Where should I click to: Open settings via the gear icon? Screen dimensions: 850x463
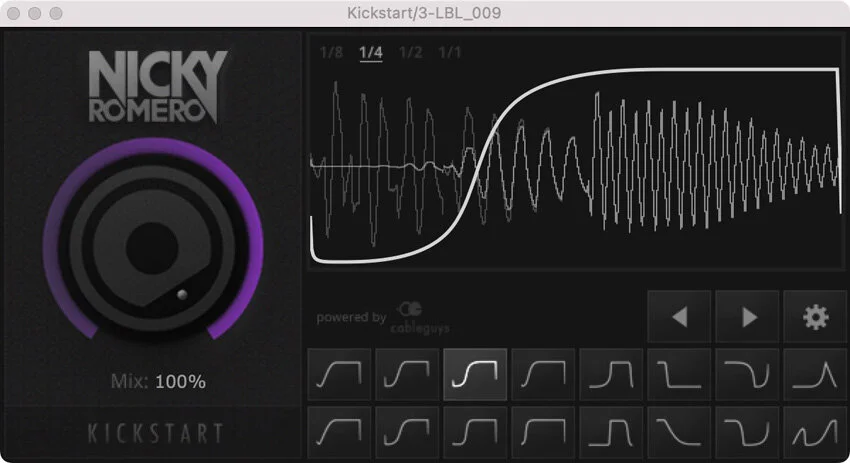[x=815, y=317]
